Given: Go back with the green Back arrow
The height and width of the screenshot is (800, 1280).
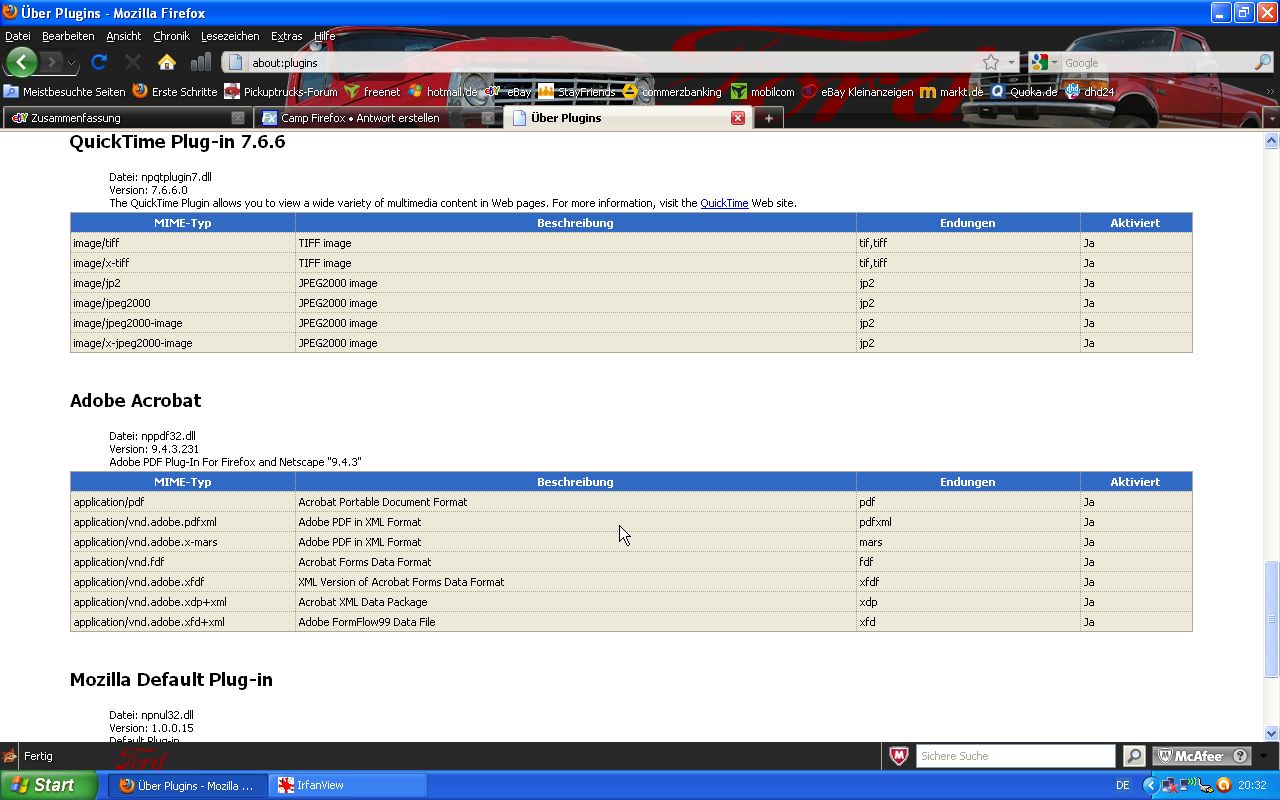Looking at the screenshot, I should click(x=21, y=62).
